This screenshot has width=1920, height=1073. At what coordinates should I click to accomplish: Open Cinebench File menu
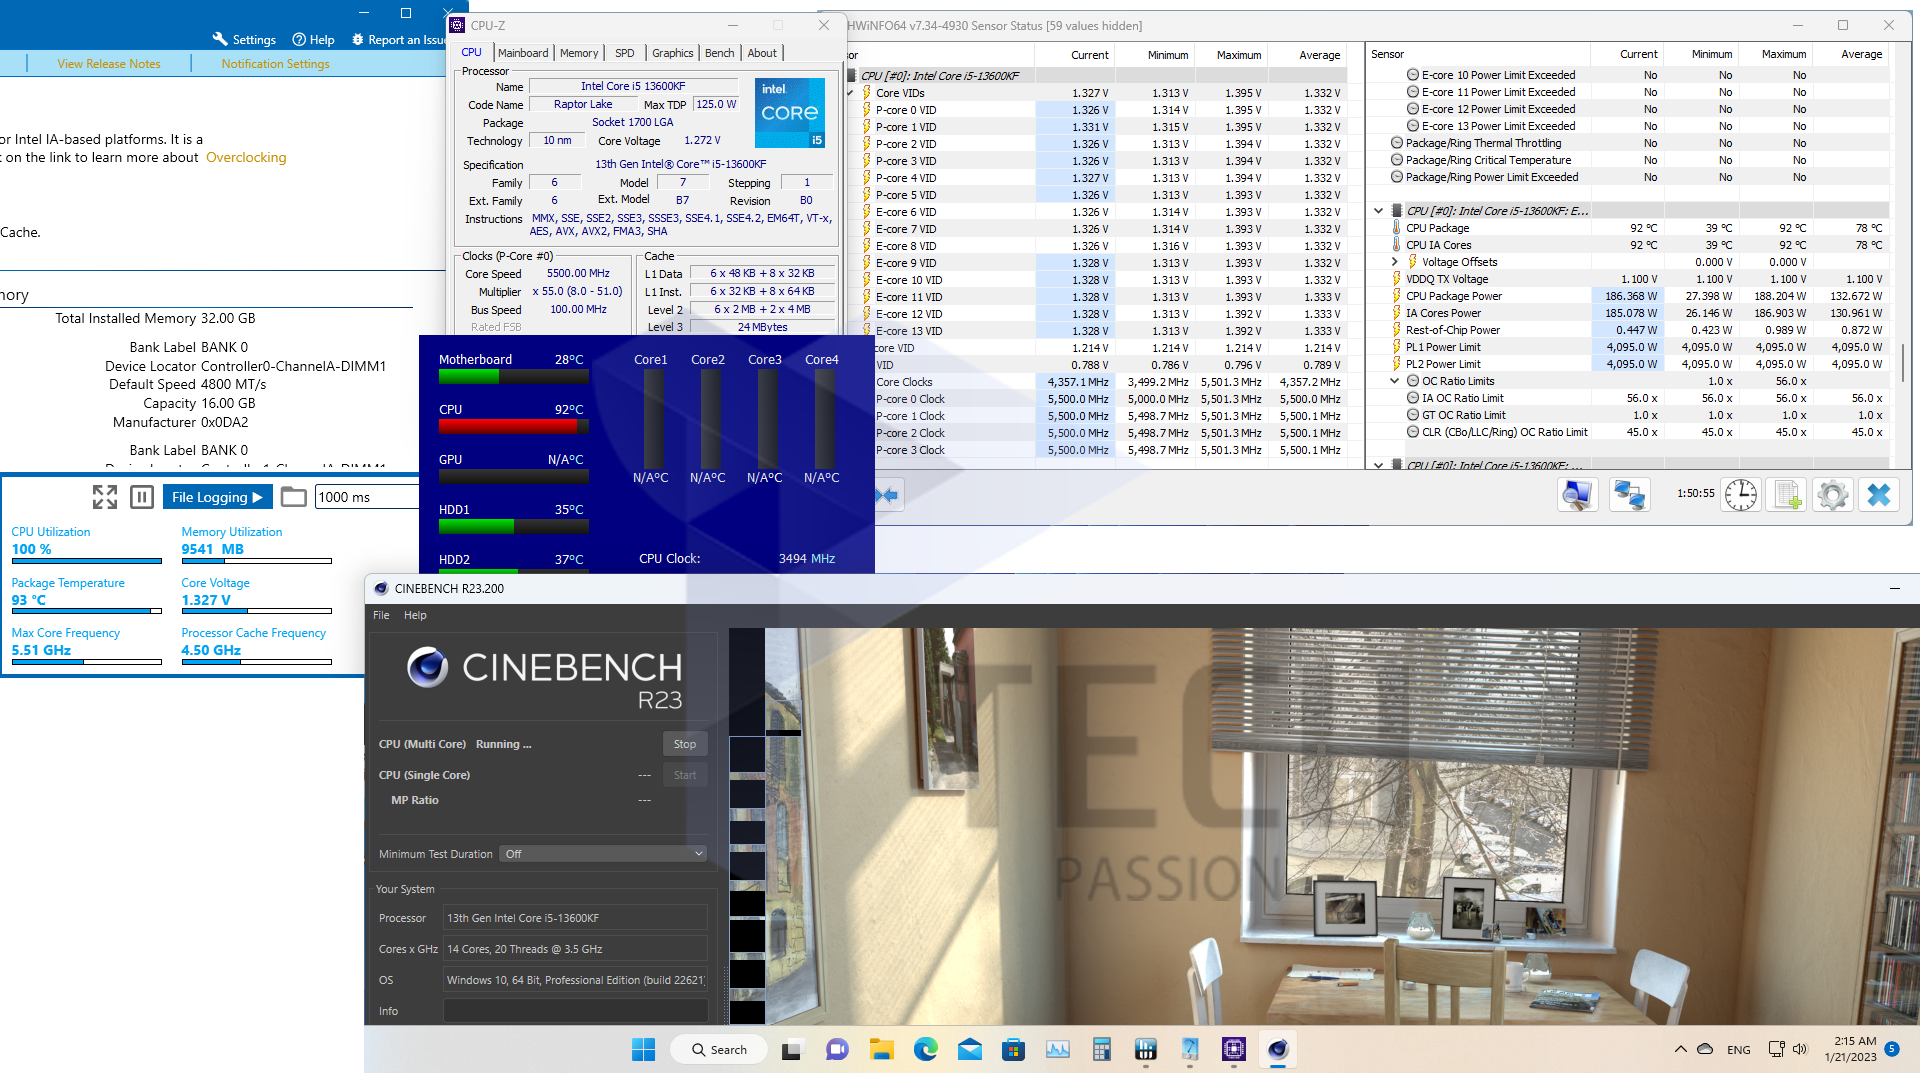[x=381, y=615]
